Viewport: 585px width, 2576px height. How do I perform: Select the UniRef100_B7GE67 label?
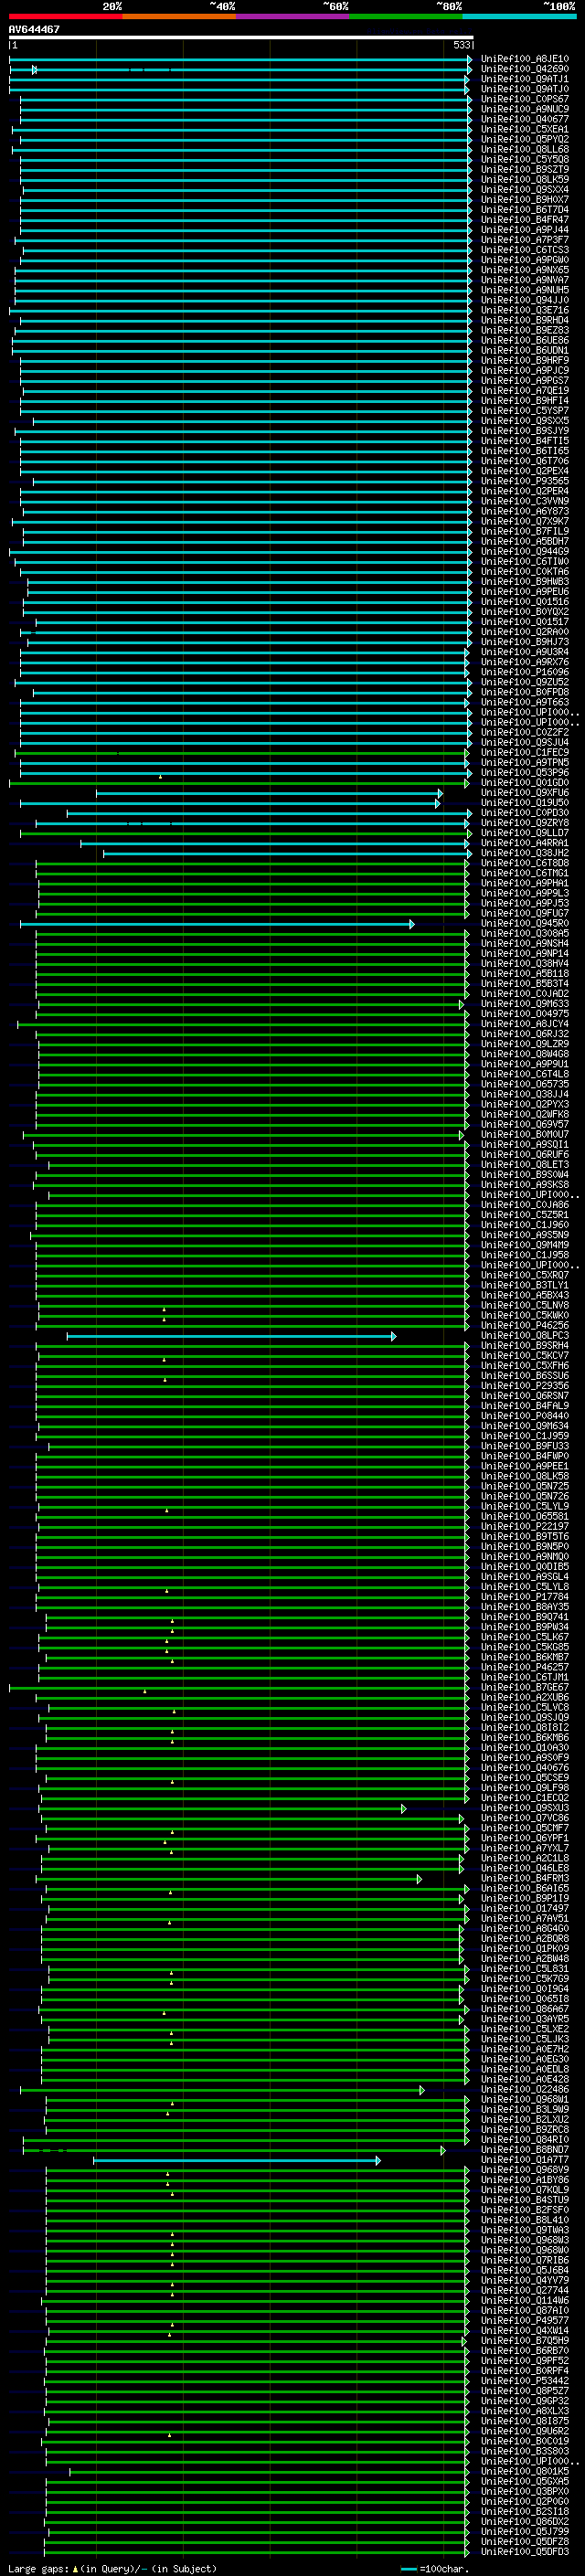(525, 1688)
